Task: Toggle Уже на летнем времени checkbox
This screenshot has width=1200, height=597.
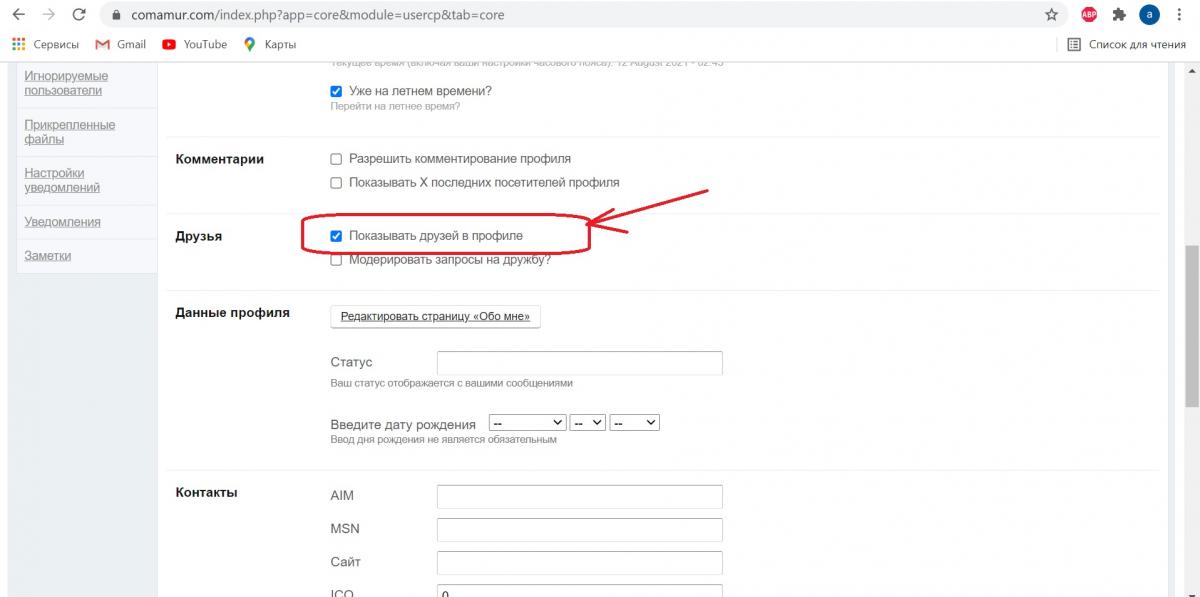Action: coord(336,91)
